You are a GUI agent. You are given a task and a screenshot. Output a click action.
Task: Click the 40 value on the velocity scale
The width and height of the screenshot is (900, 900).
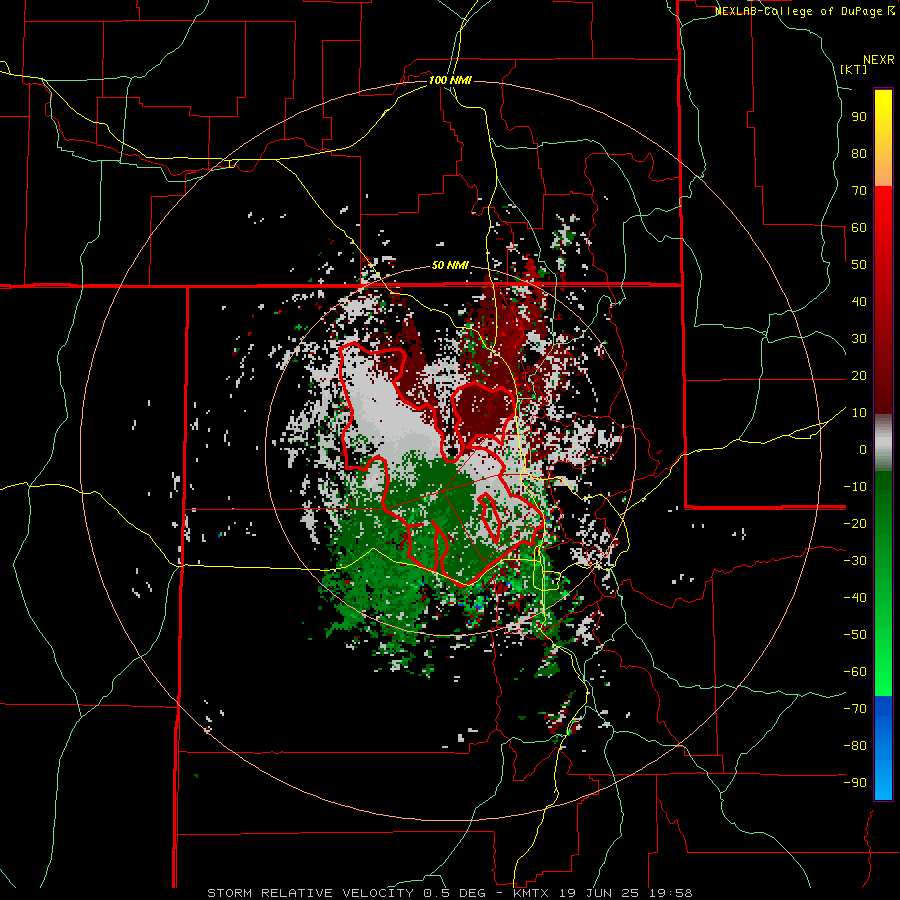pos(859,302)
